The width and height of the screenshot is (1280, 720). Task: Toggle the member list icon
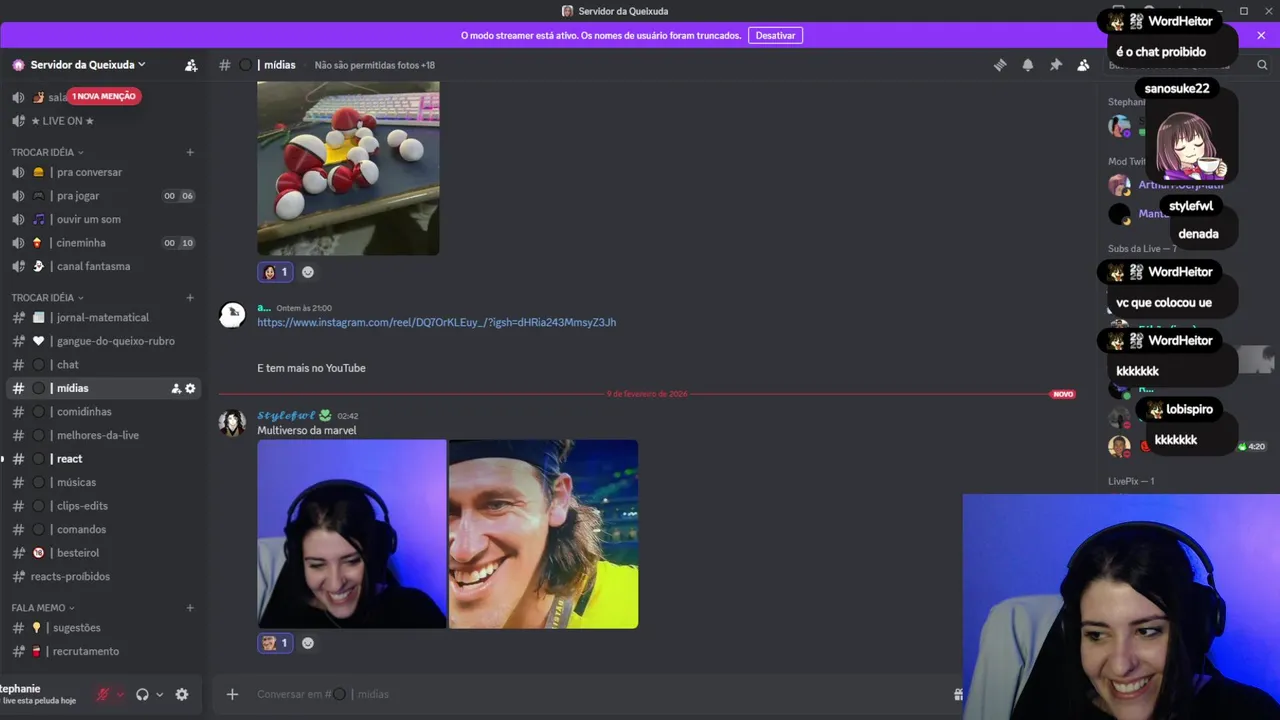[1083, 65]
